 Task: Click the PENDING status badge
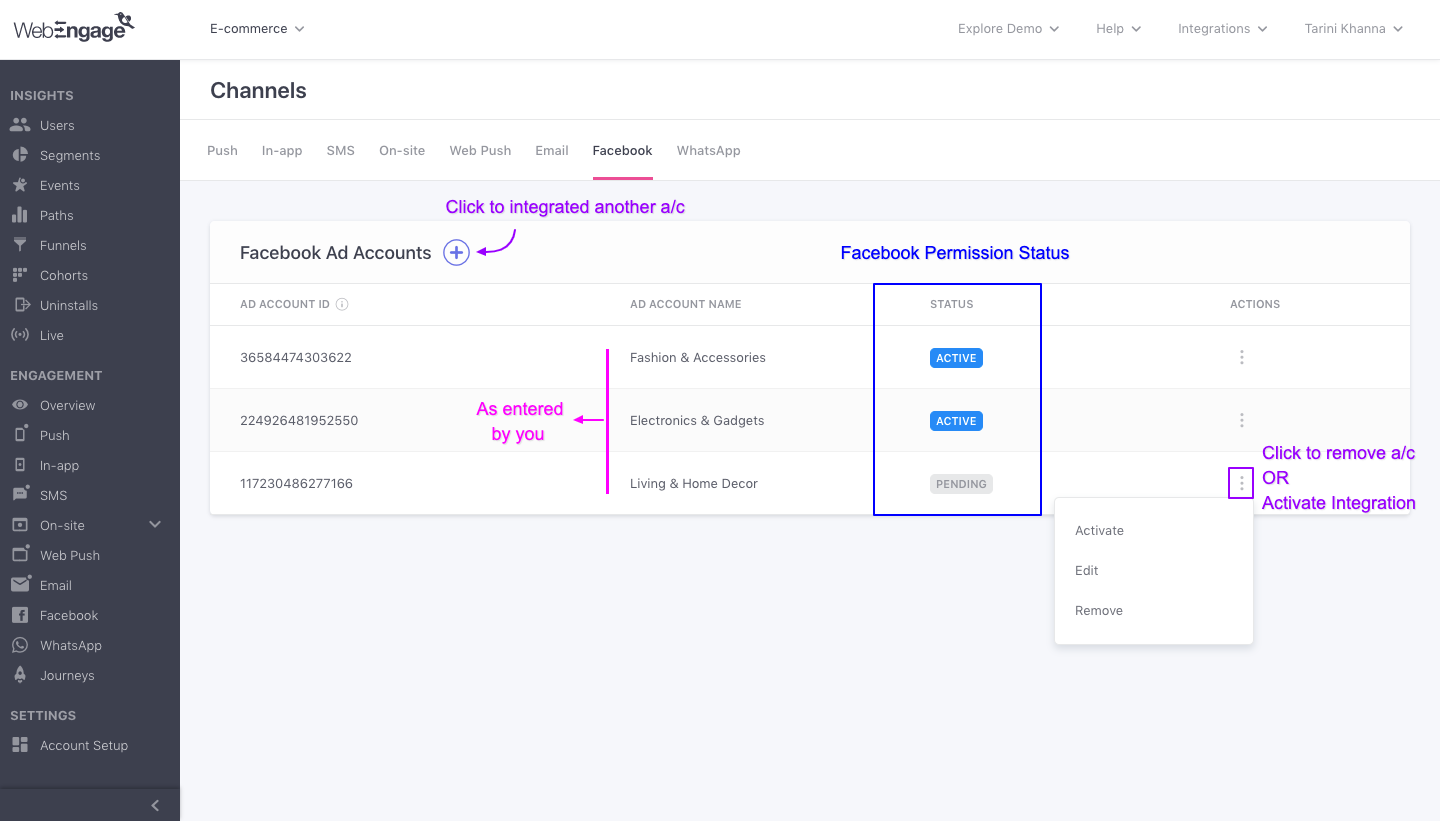[961, 484]
